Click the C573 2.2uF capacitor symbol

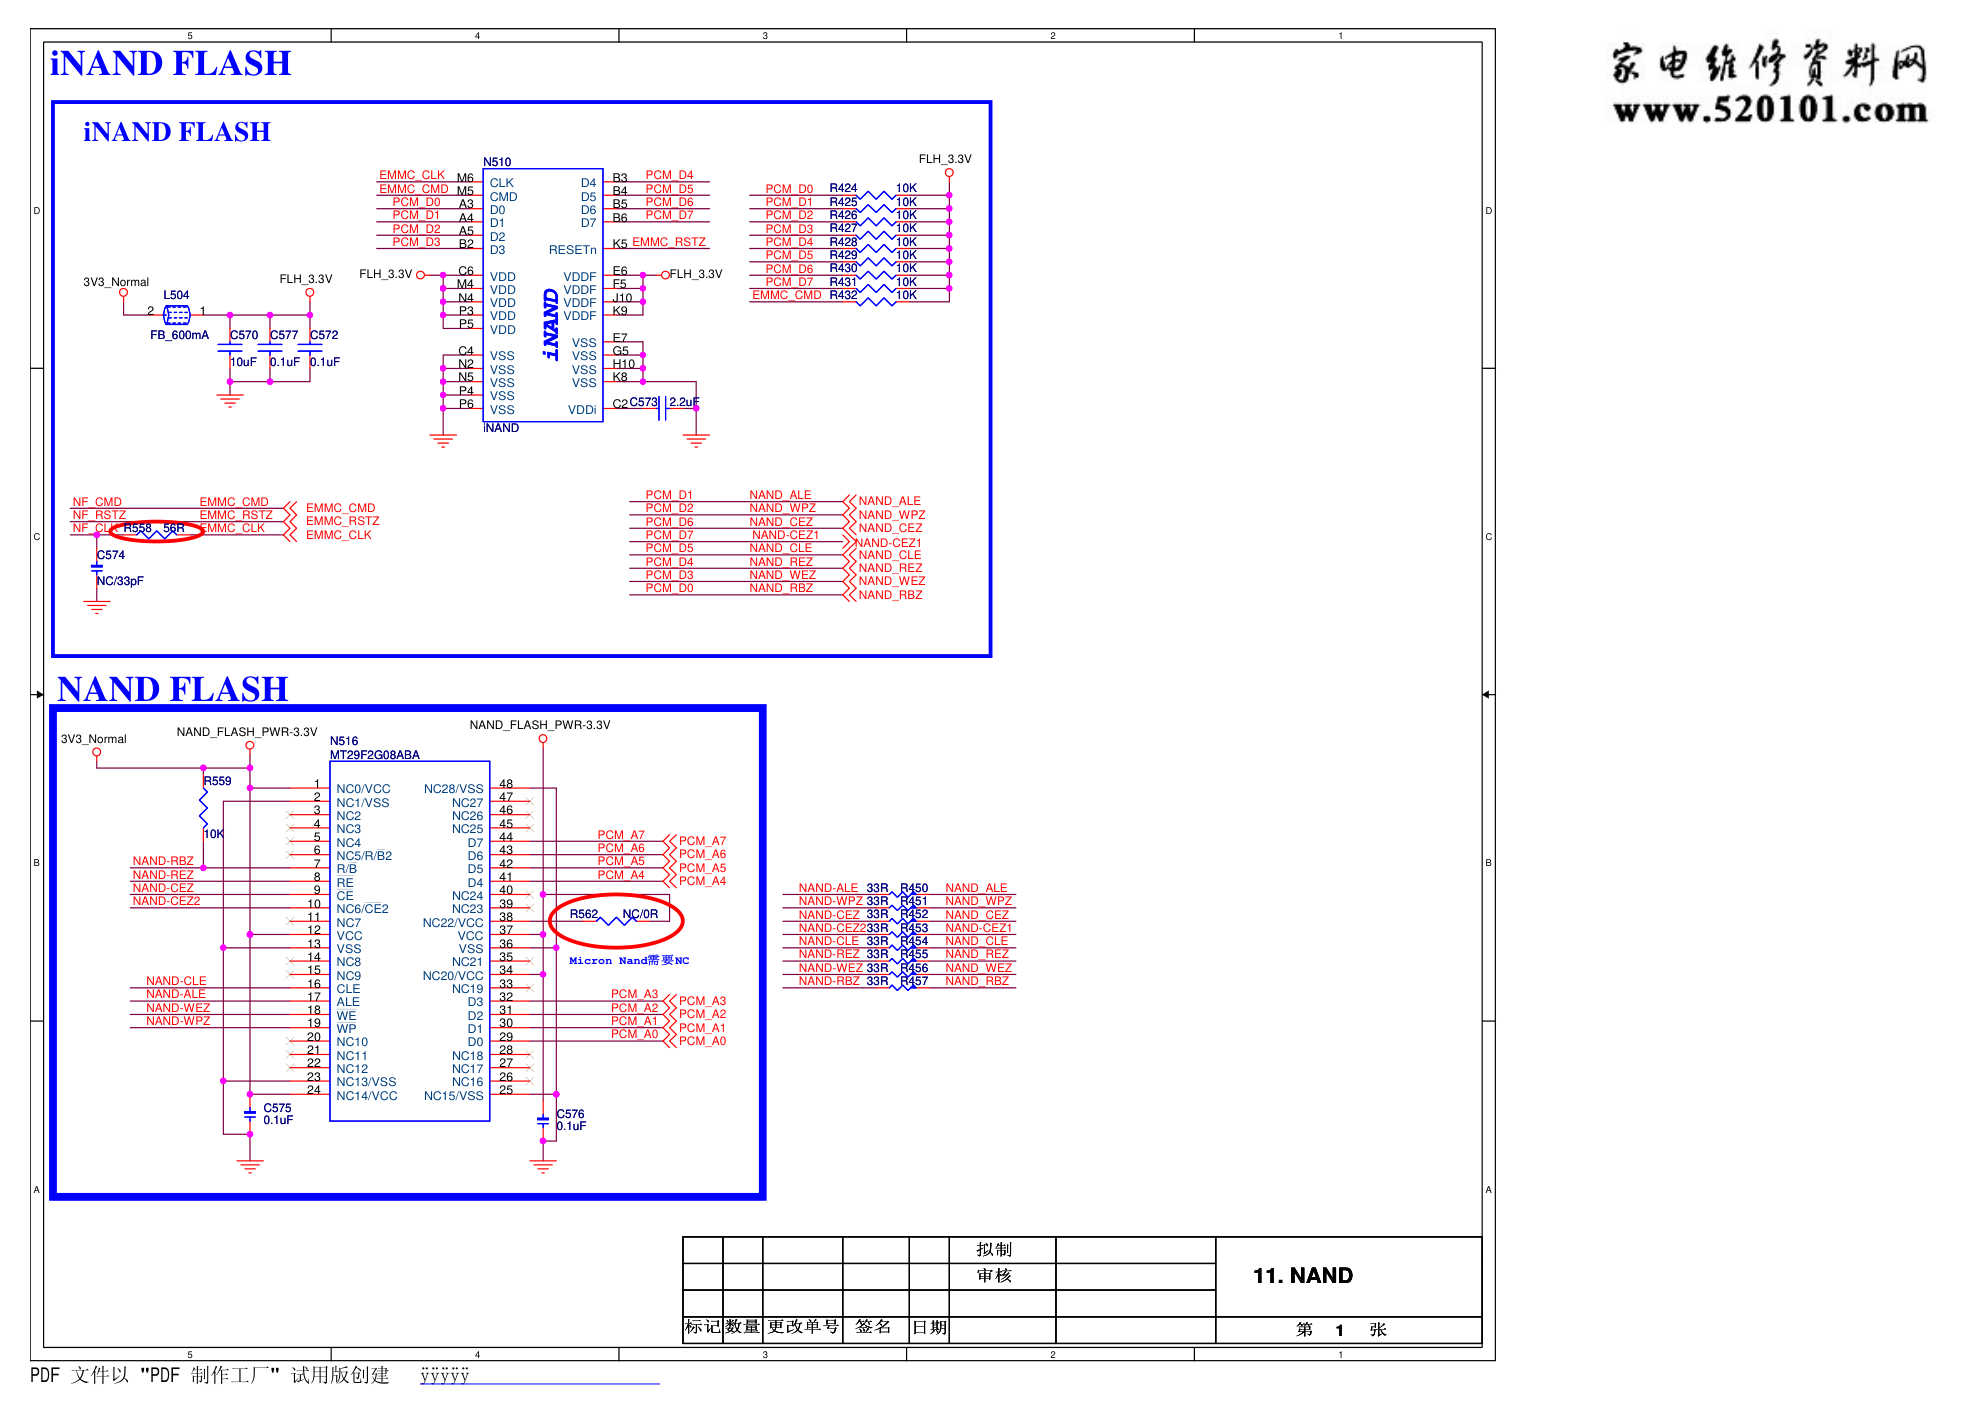click(x=662, y=408)
